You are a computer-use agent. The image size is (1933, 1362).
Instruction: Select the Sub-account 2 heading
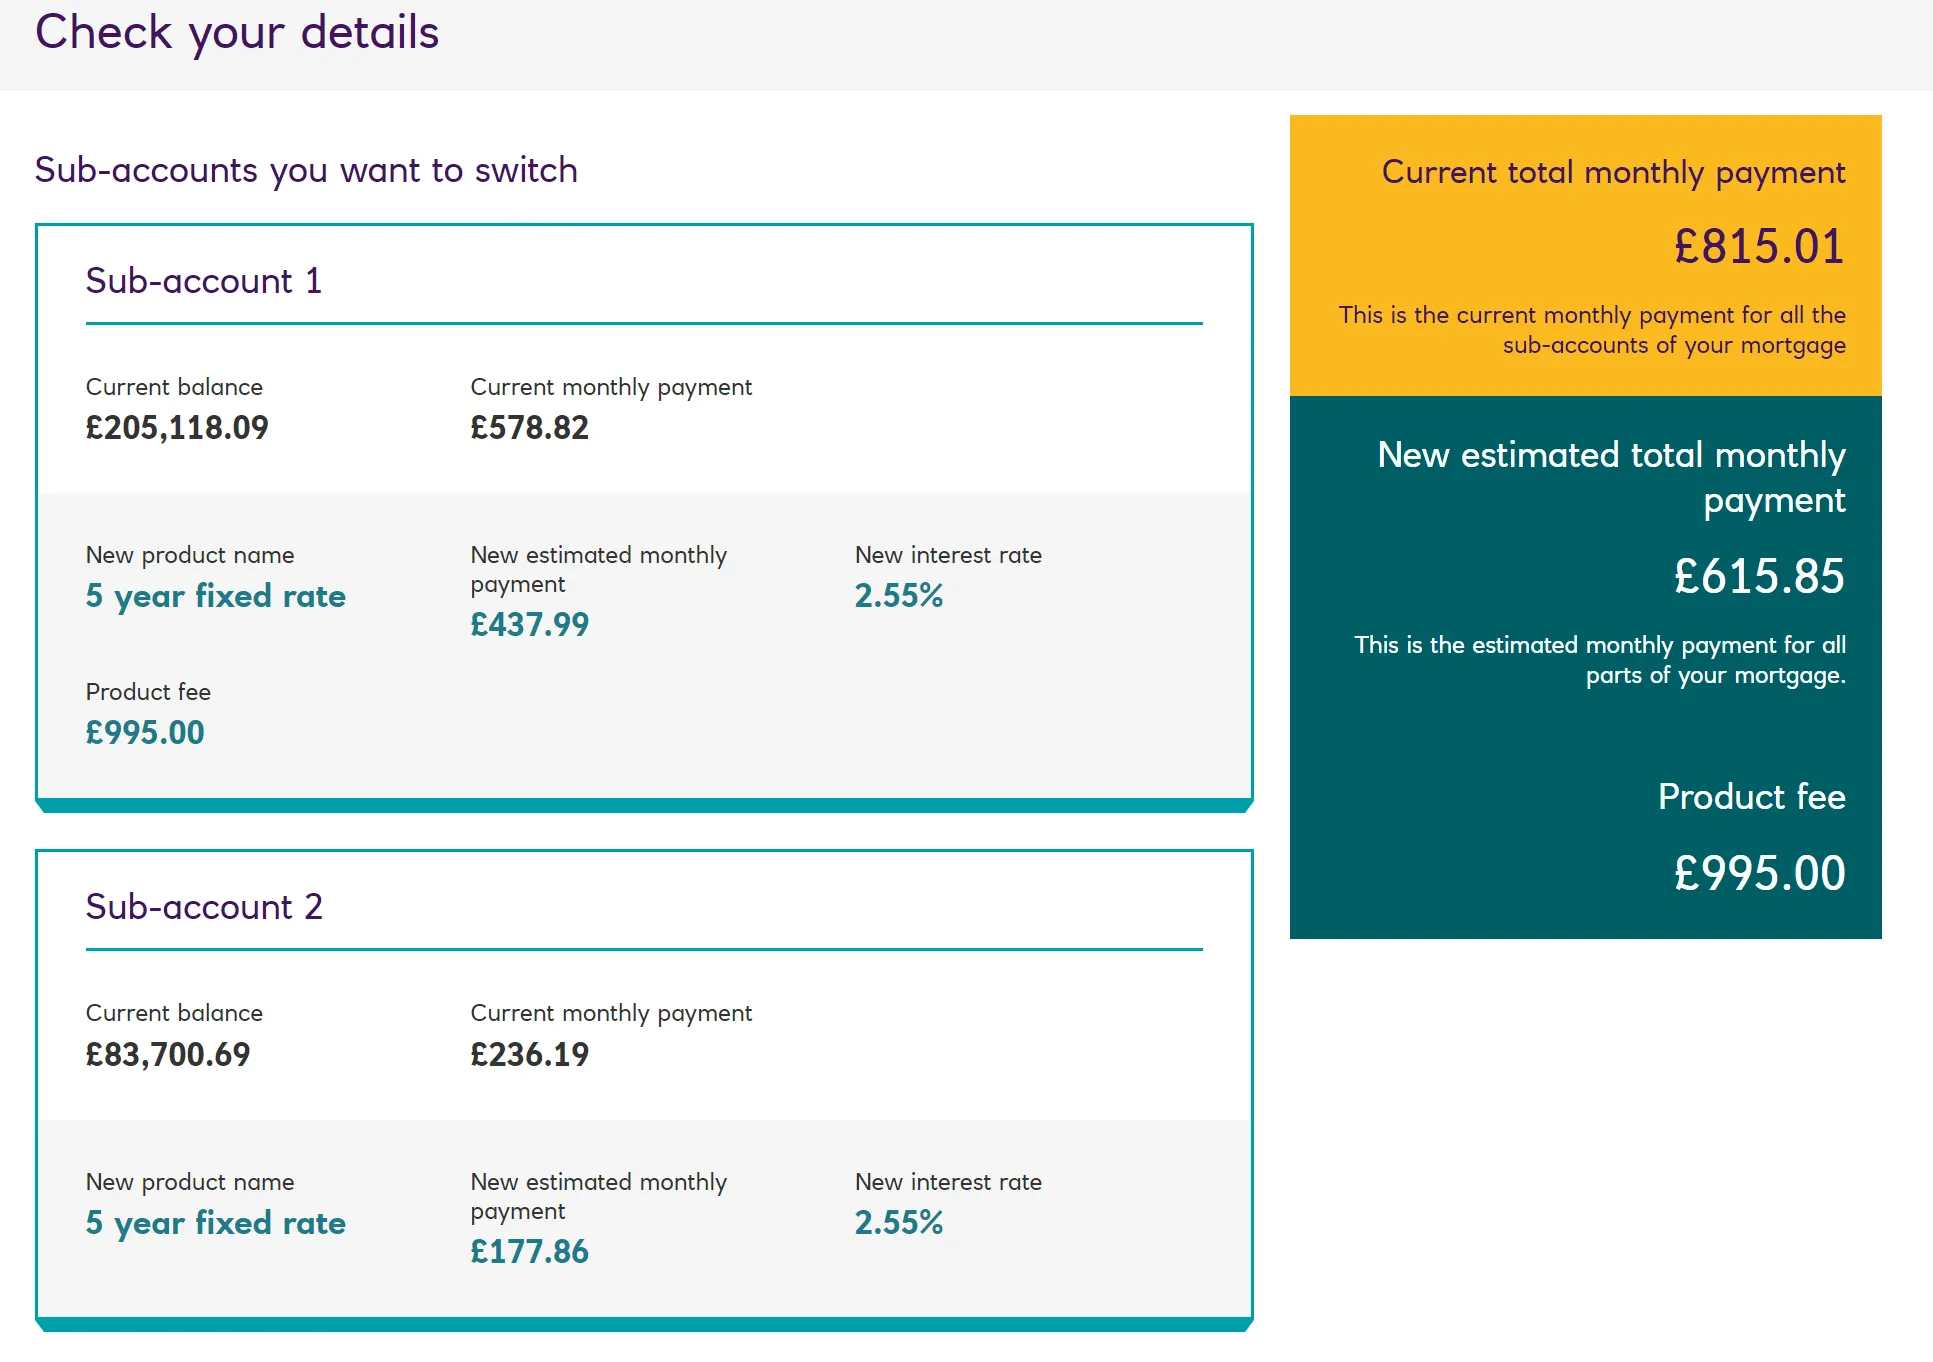[x=204, y=907]
